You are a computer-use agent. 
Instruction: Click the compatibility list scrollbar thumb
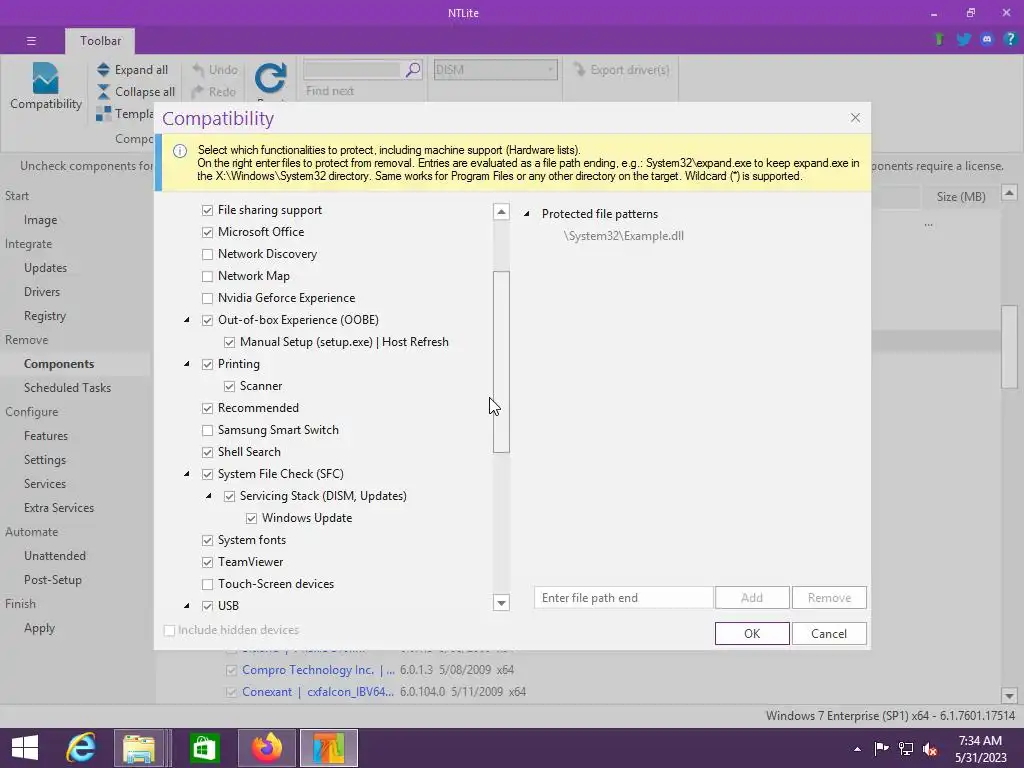(501, 362)
